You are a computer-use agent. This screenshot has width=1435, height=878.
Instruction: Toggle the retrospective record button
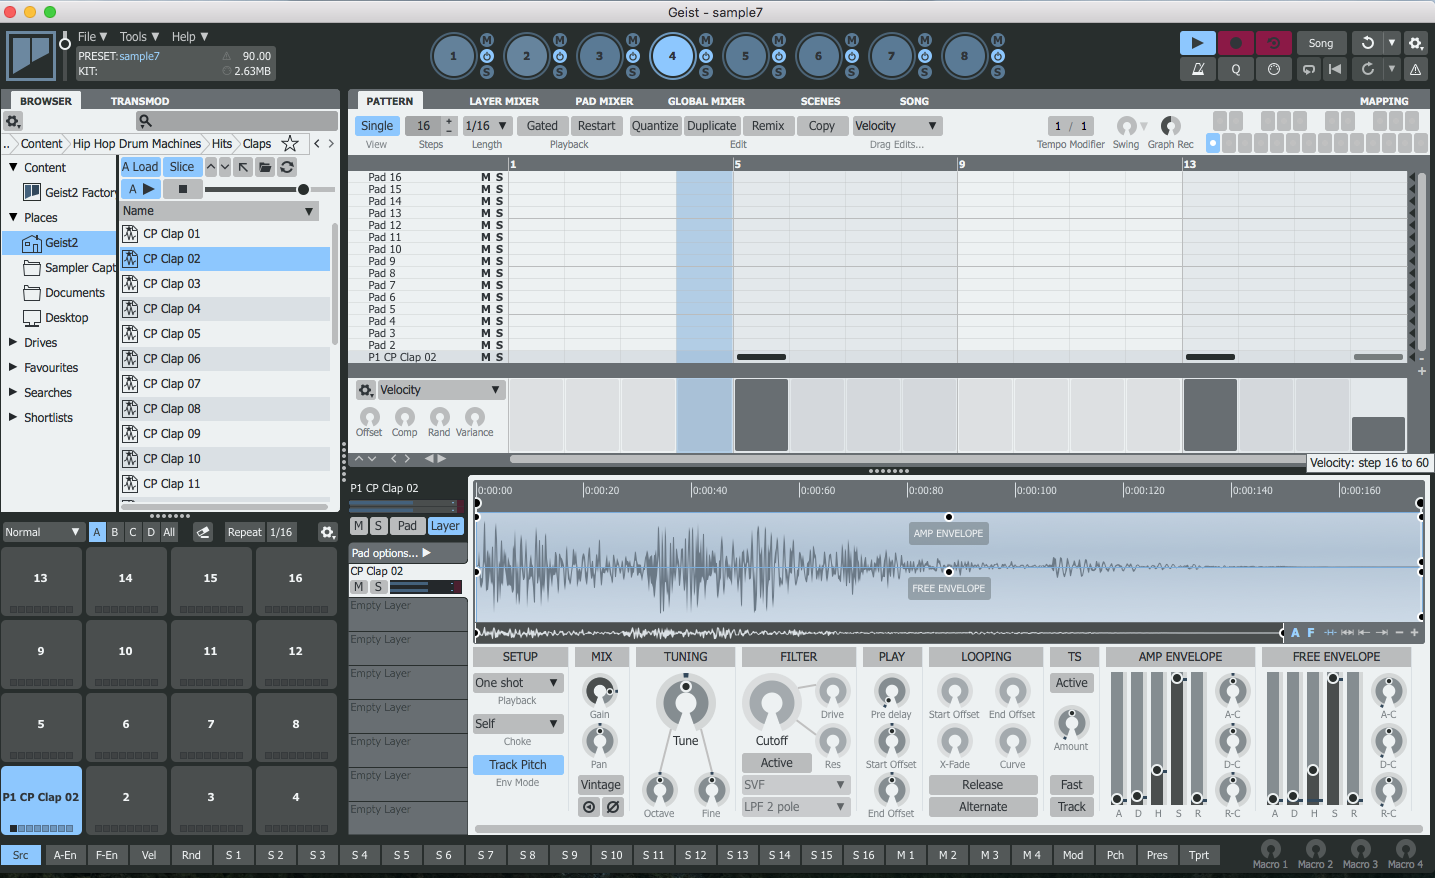tap(1273, 43)
